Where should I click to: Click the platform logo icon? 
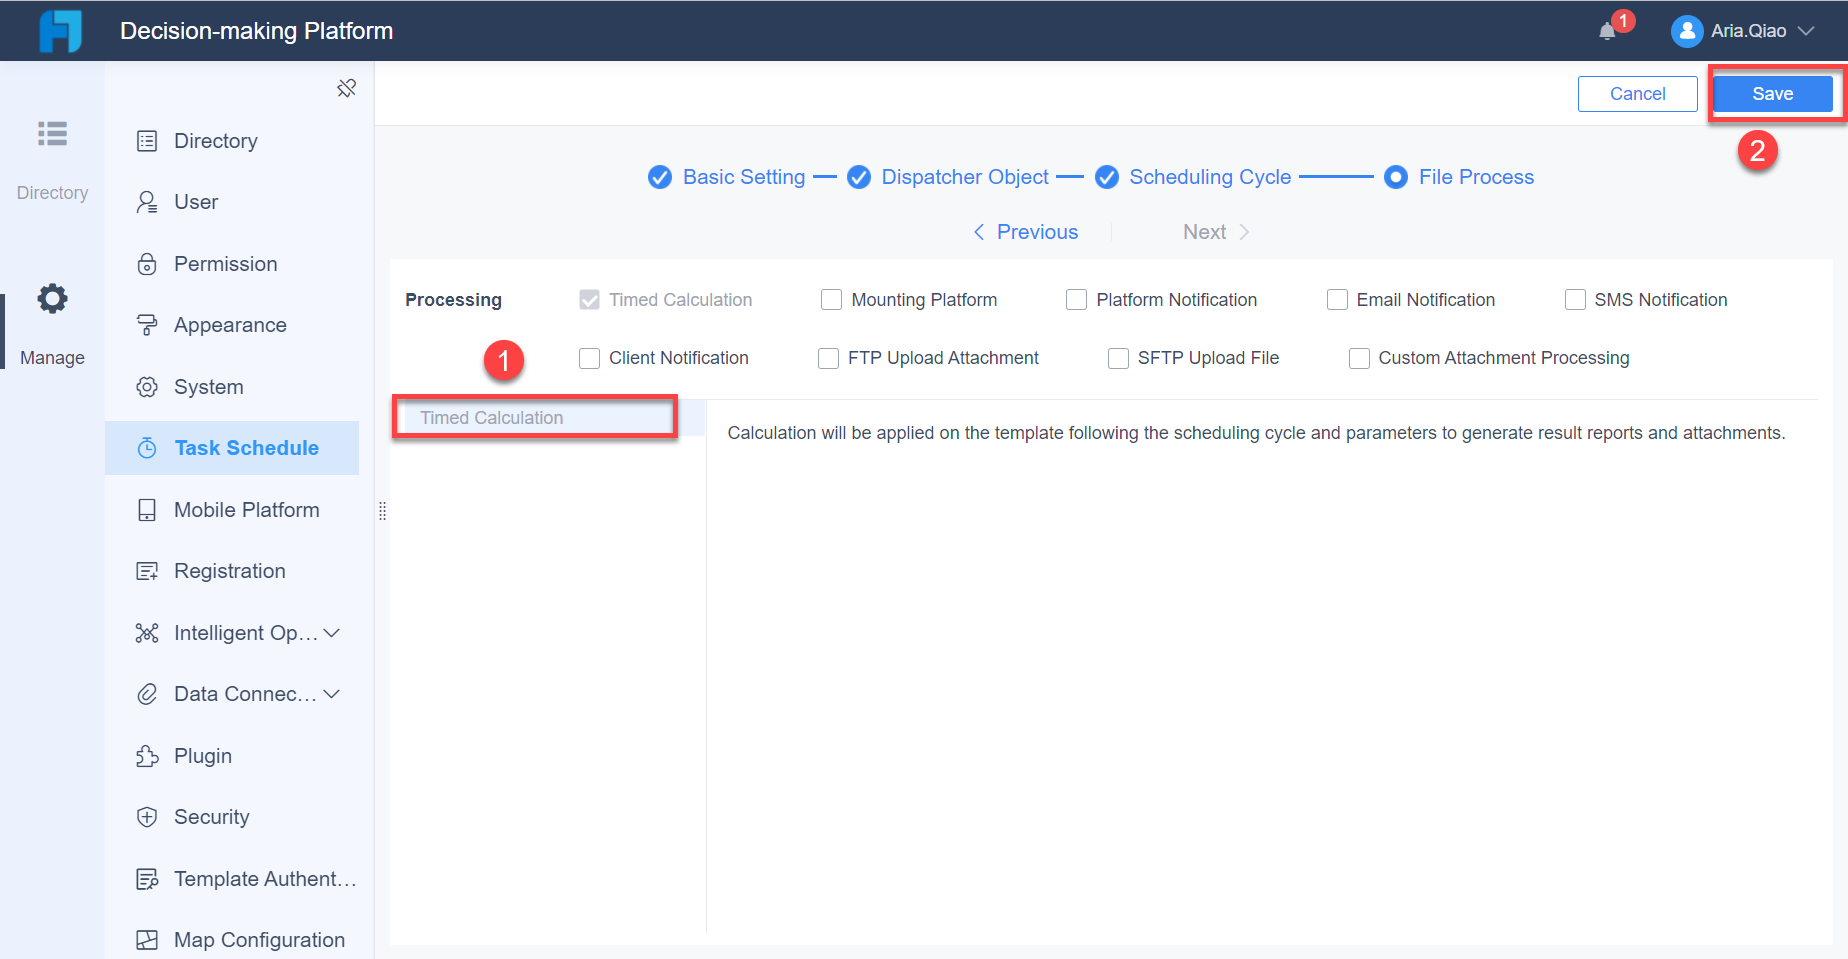point(60,31)
